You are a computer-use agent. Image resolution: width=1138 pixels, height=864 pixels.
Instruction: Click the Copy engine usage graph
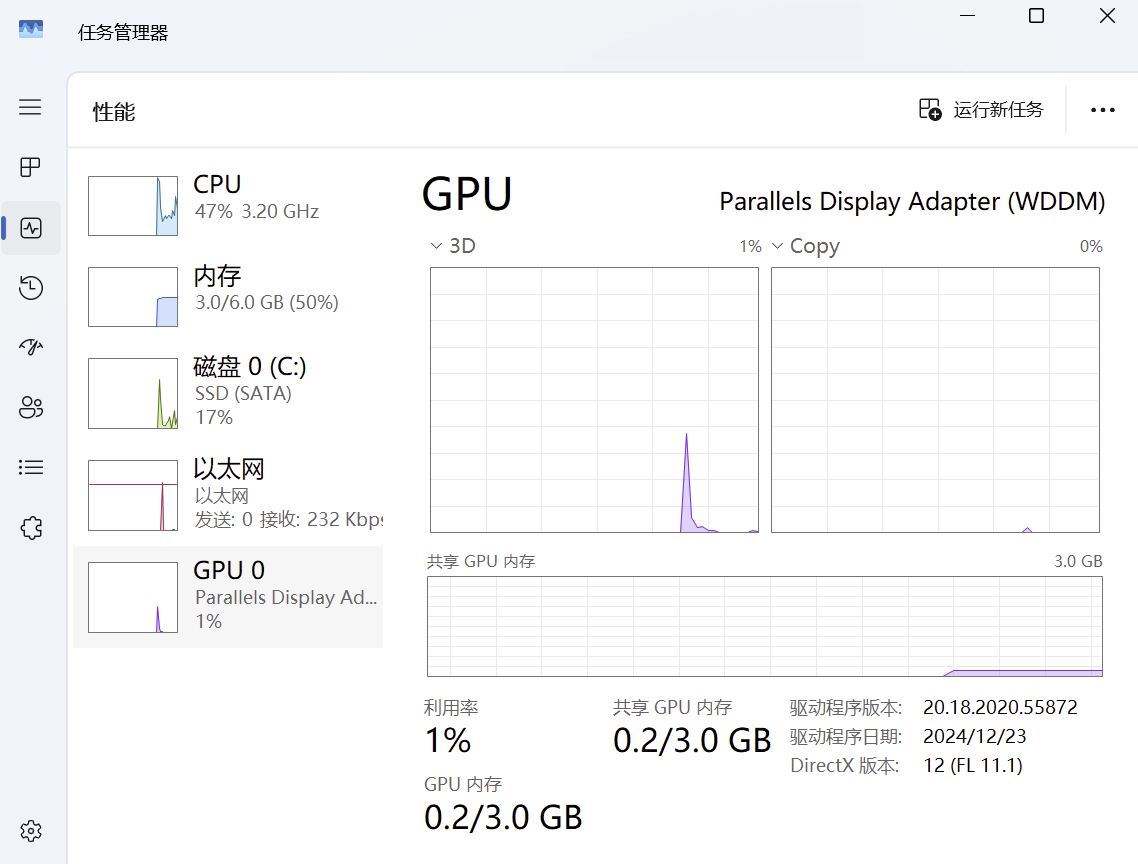pyautogui.click(x=936, y=400)
